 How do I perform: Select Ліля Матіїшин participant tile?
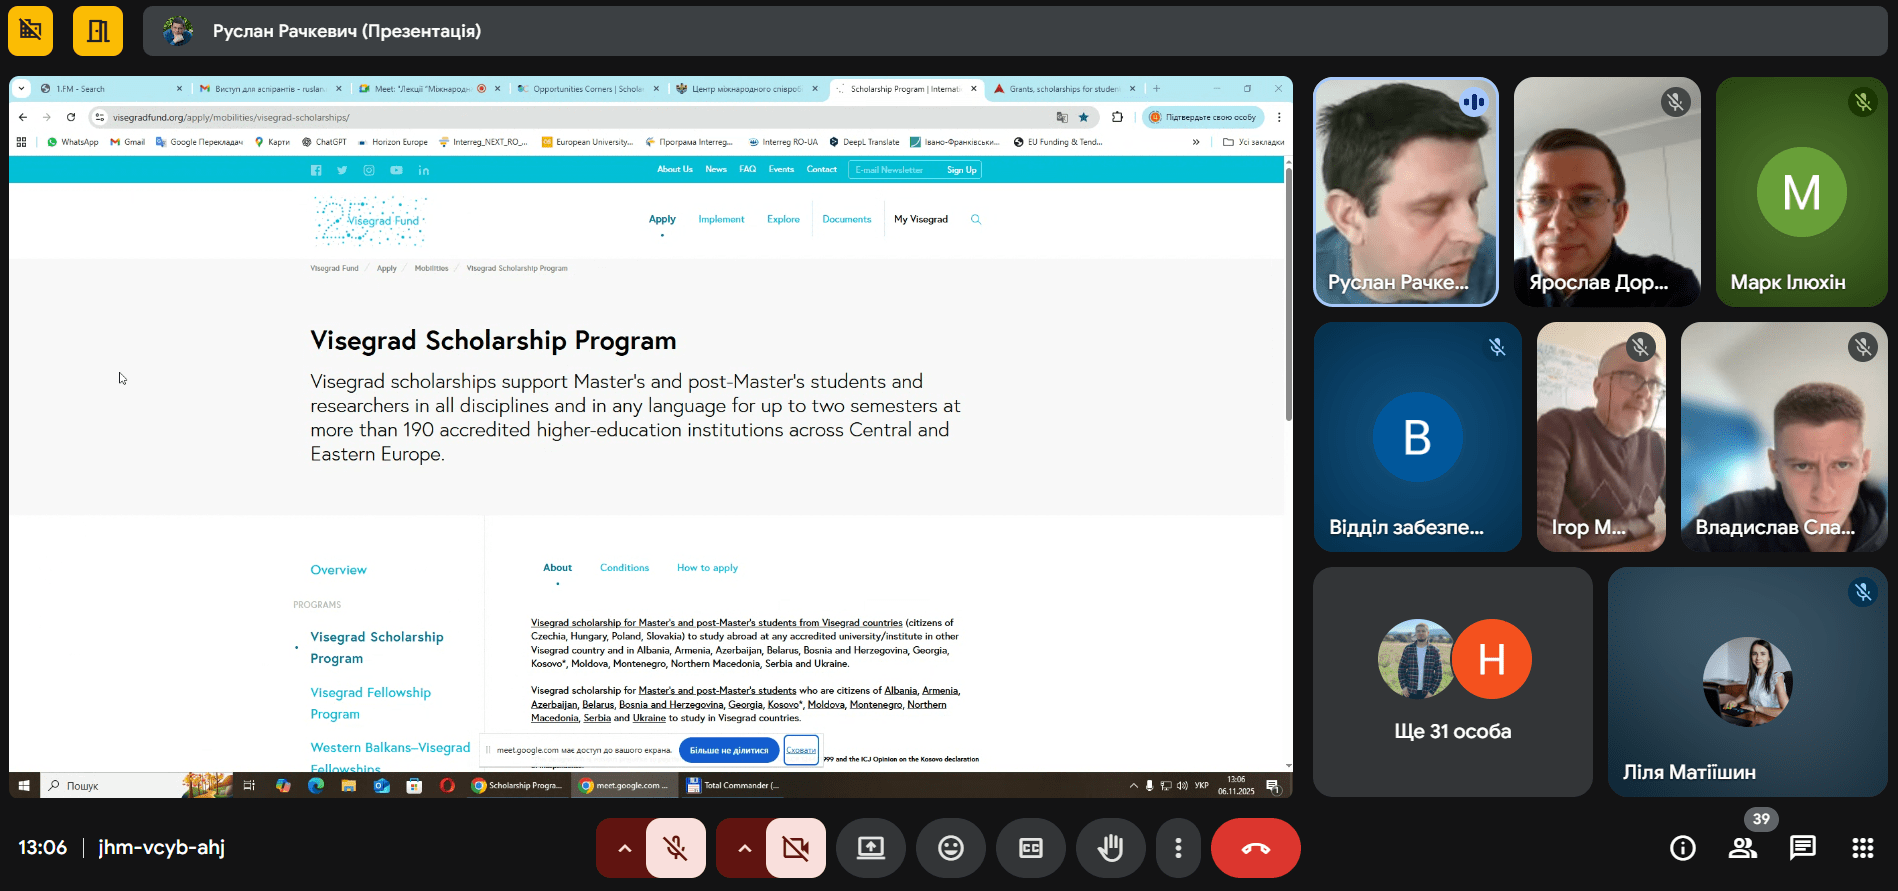pos(1747,682)
